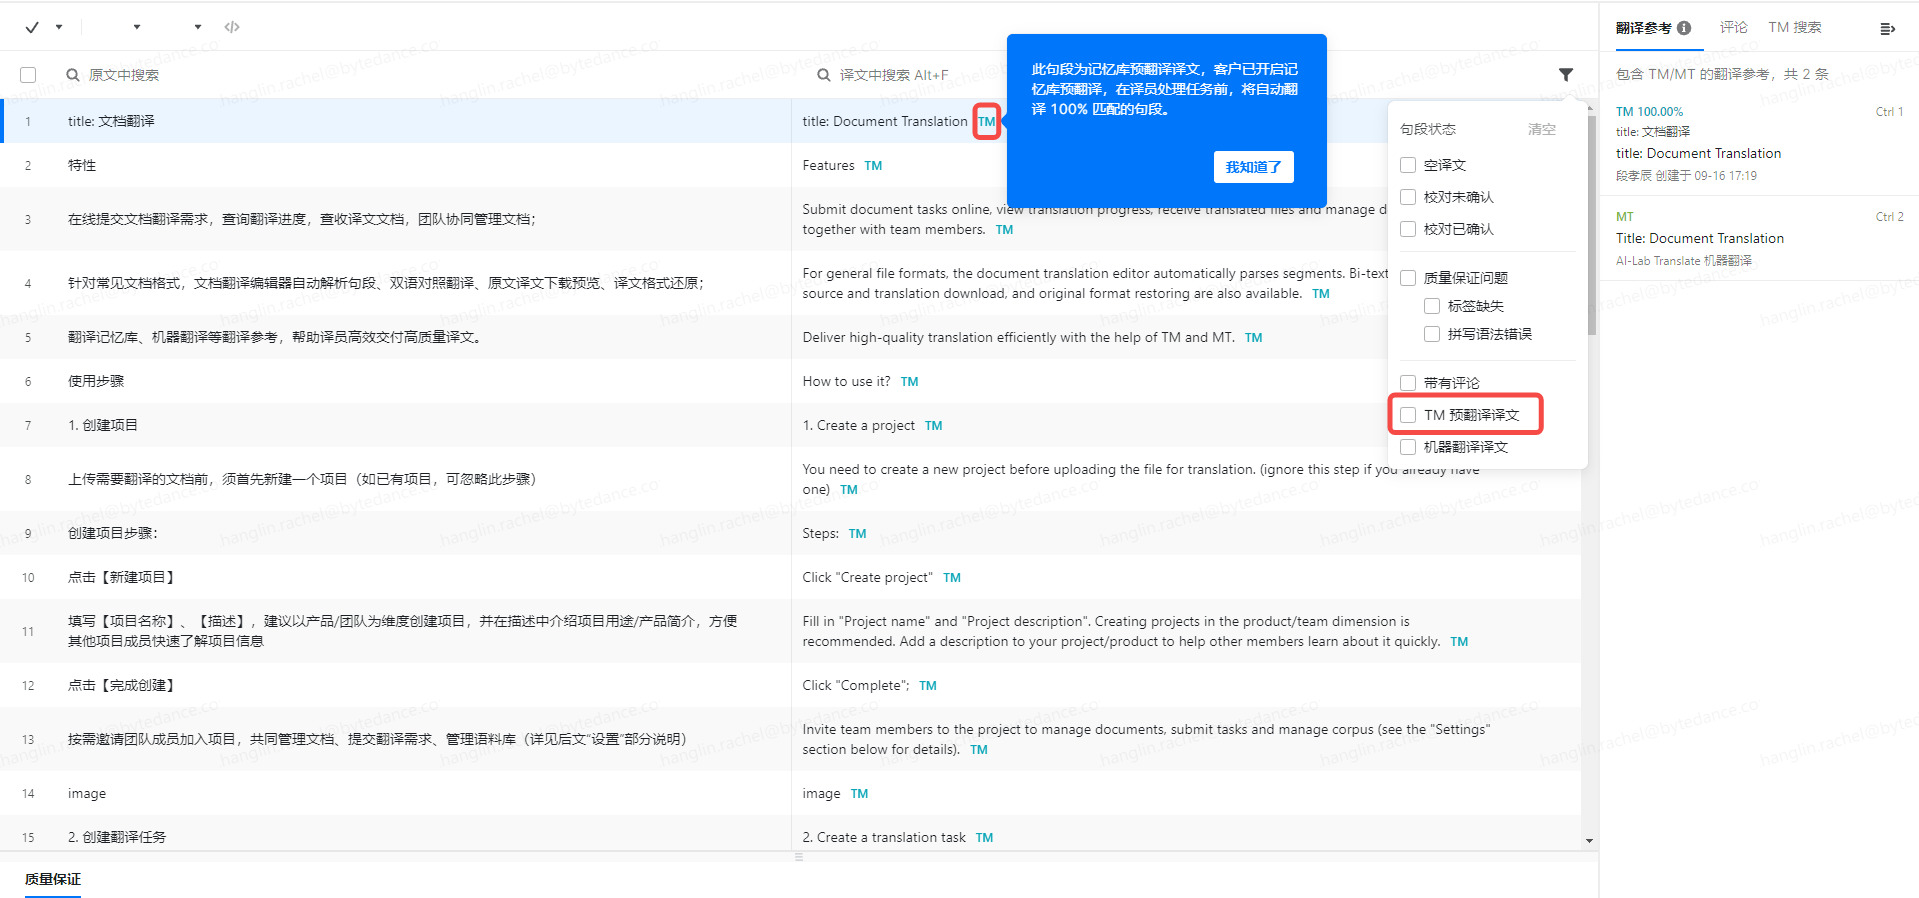Click the info icon beside 翻译参考
Image resolution: width=1919 pixels, height=898 pixels.
(x=1684, y=28)
